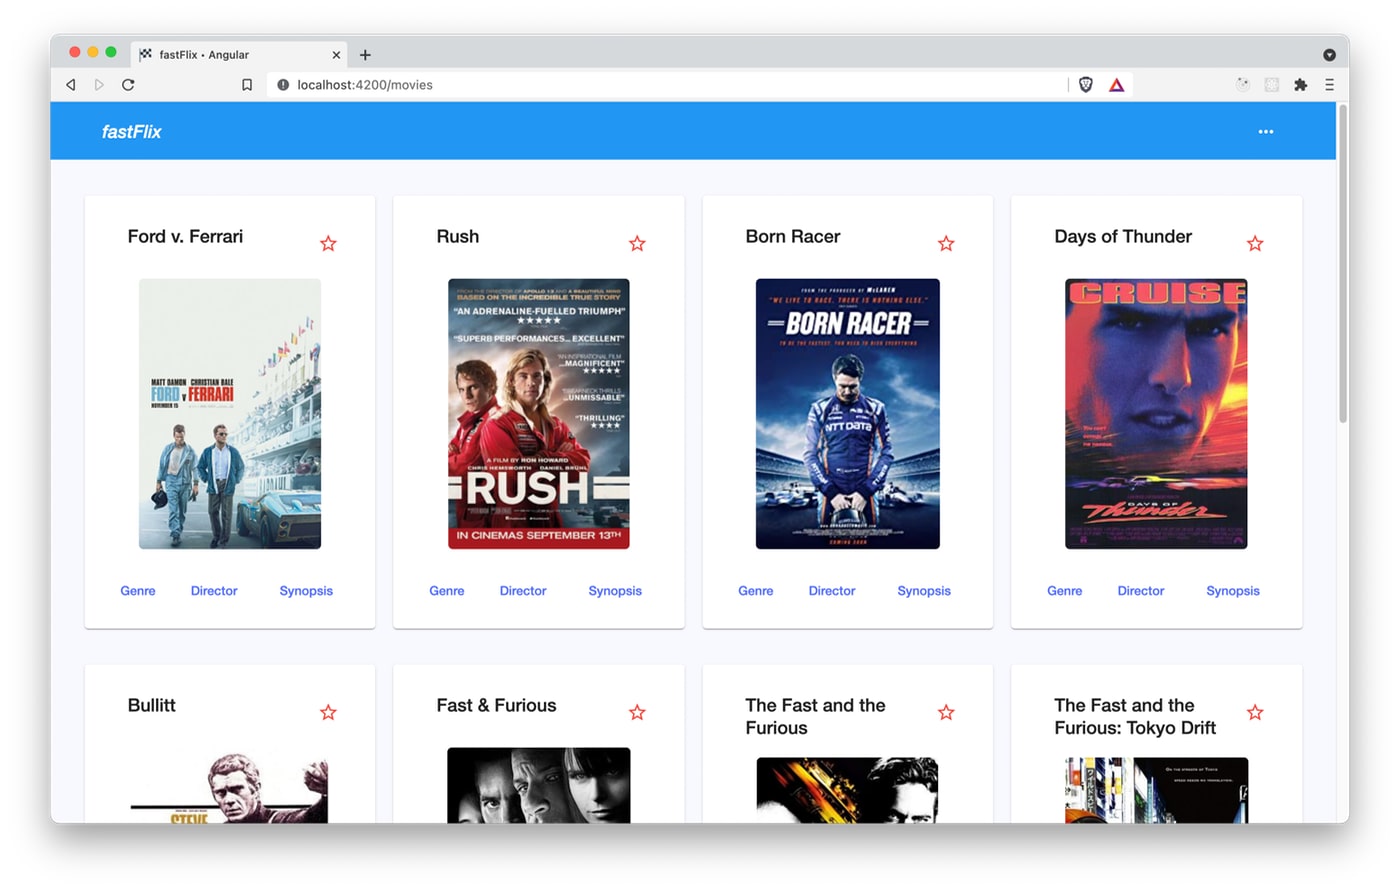1400x890 pixels.
Task: Expand the tab list dropdown arrow
Action: point(1329,55)
